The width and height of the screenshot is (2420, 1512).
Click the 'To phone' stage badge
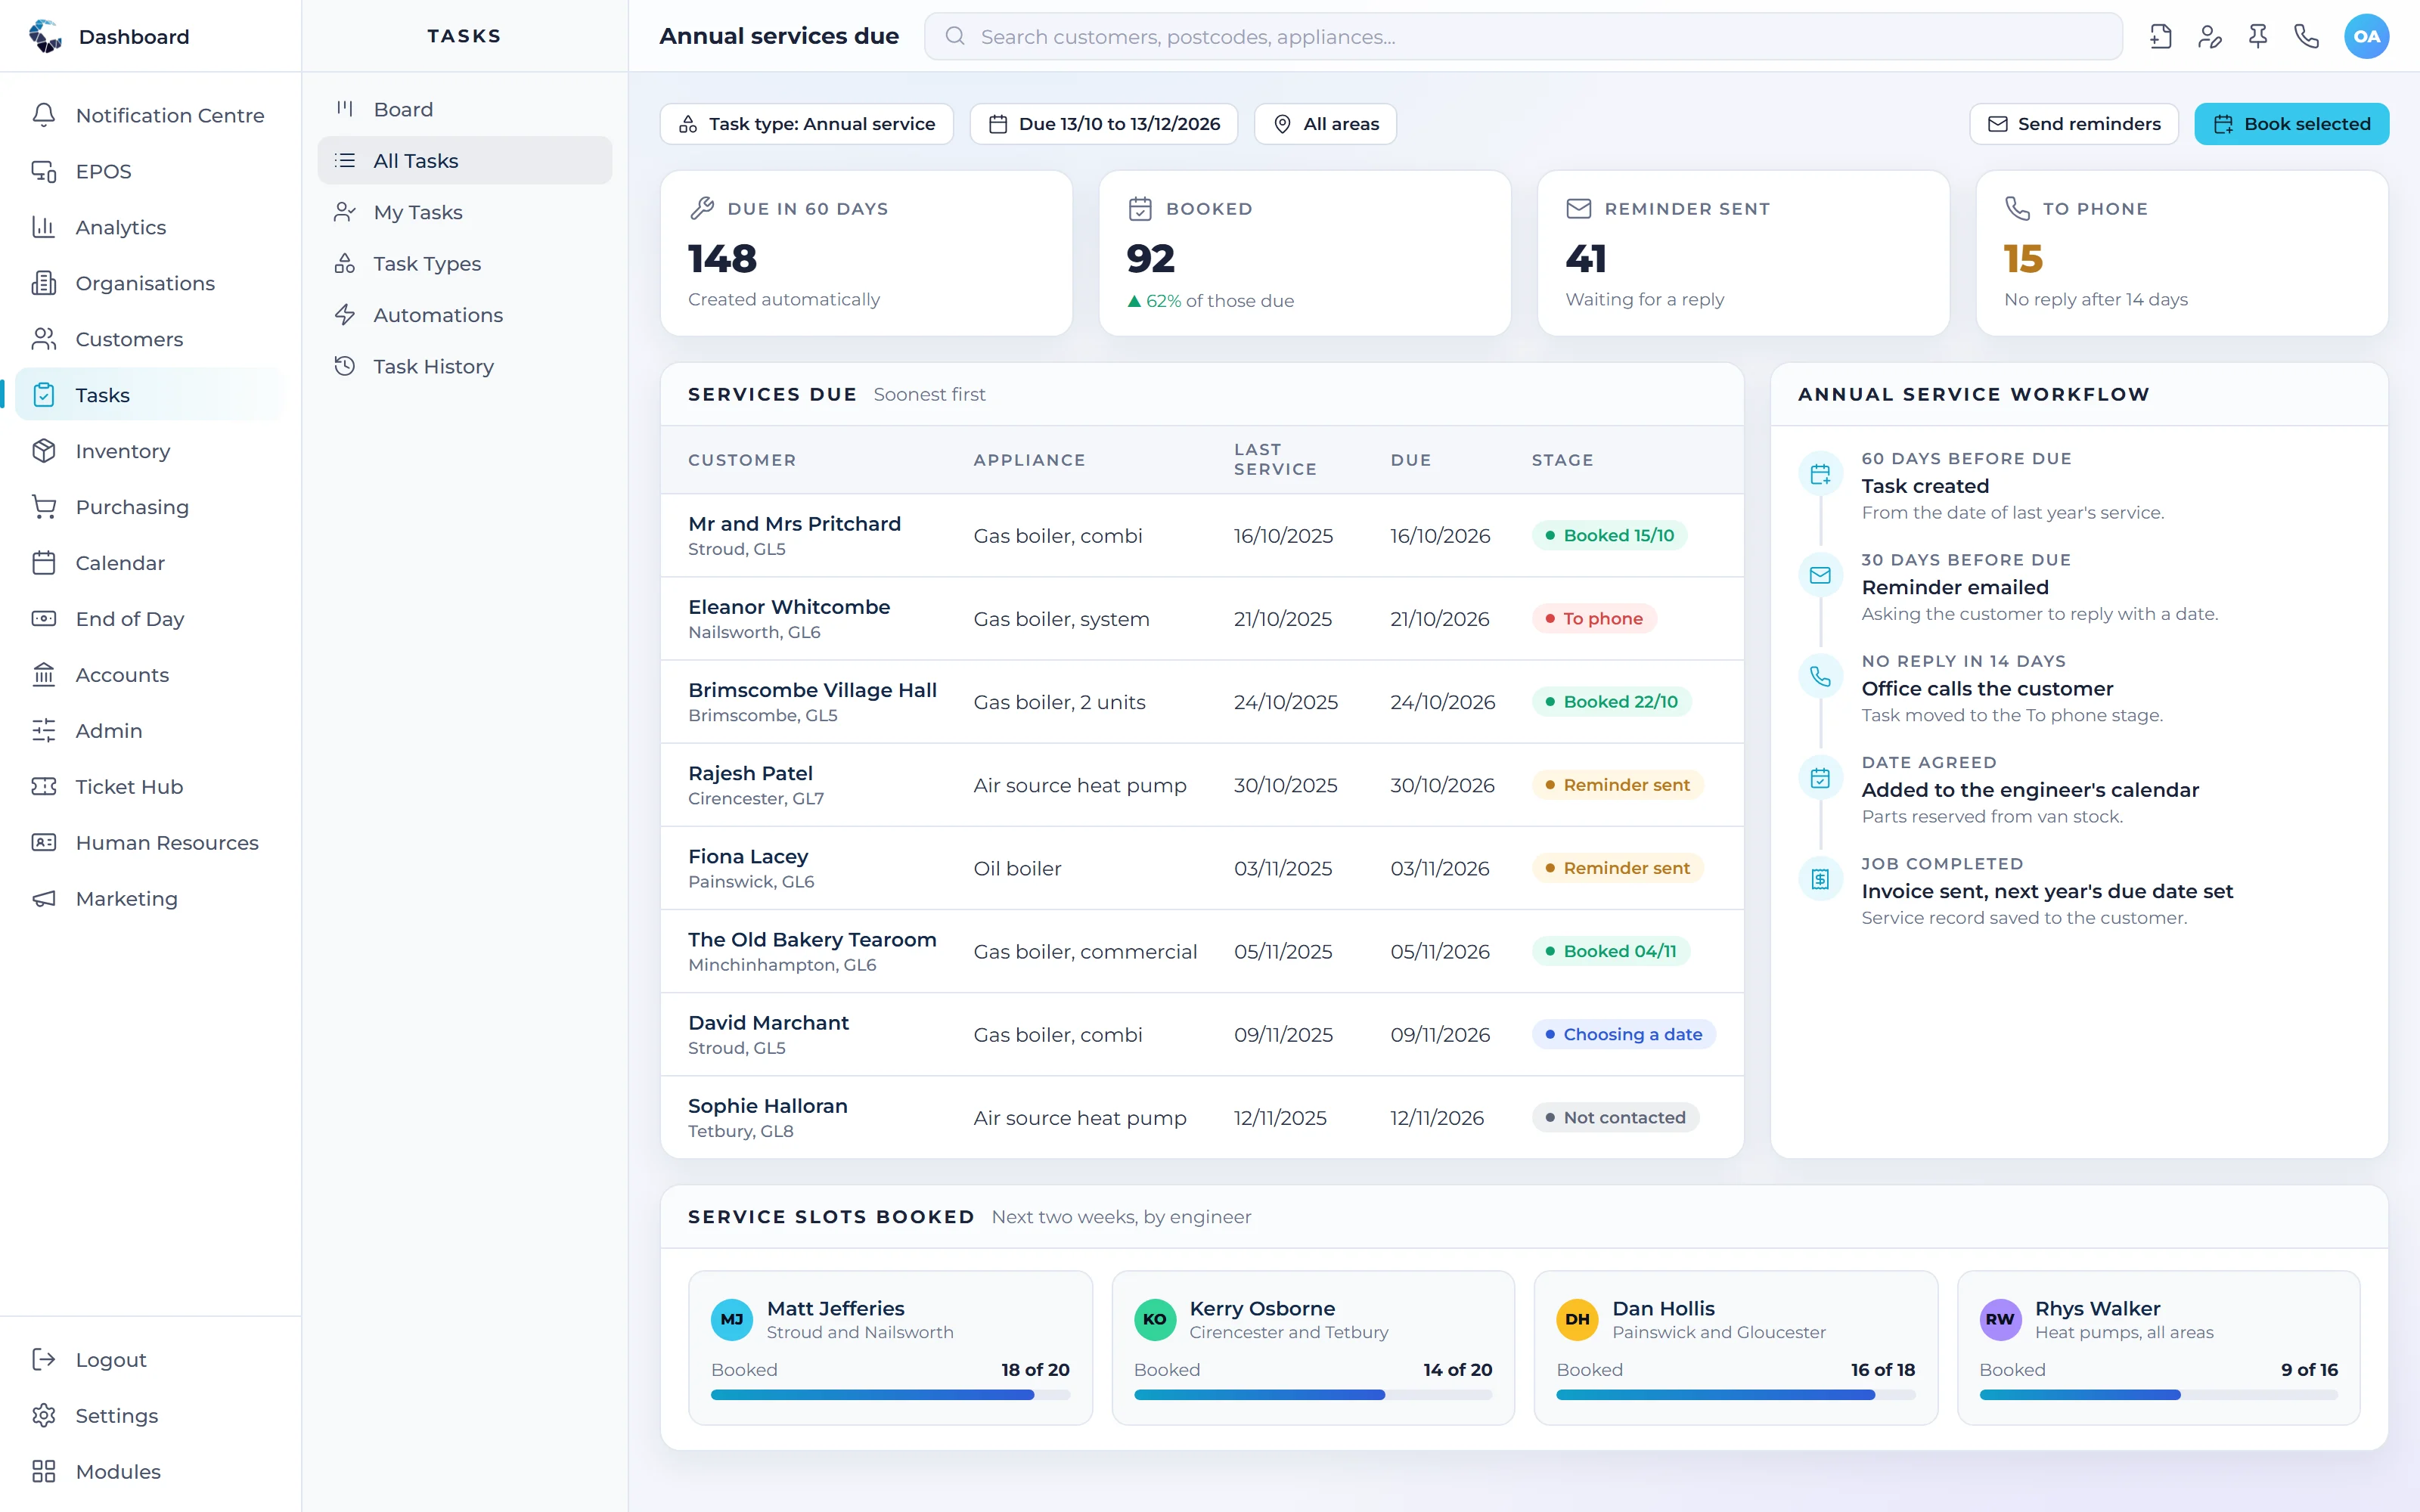coord(1594,619)
